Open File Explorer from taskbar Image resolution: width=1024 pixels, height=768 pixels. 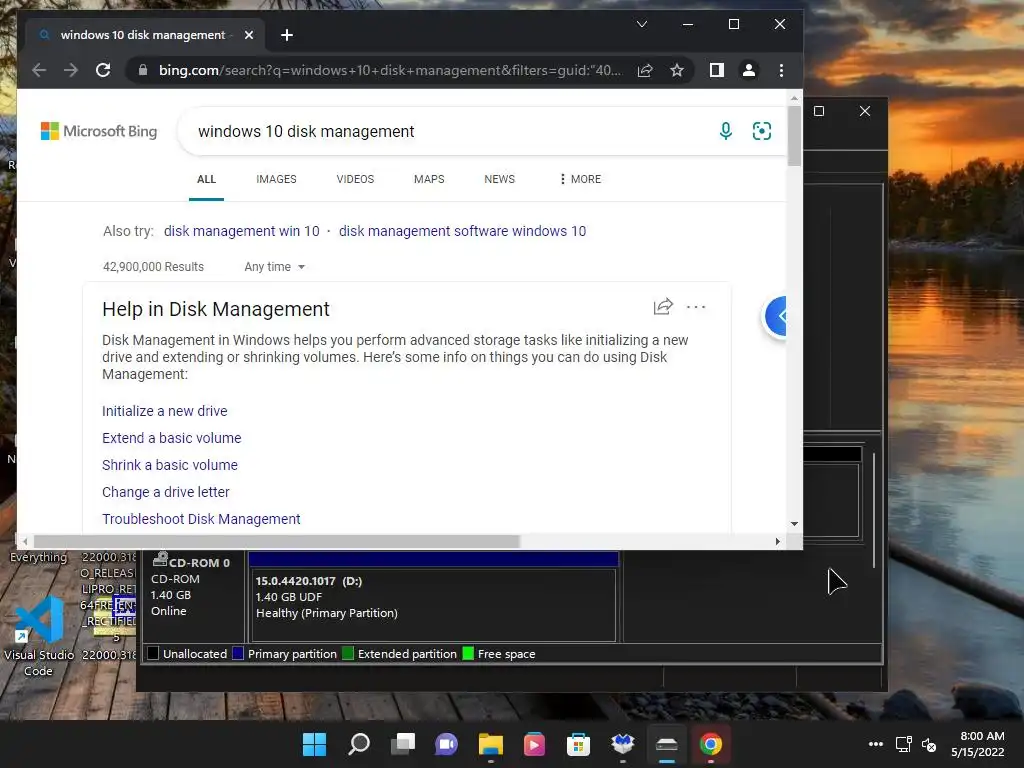[x=490, y=744]
